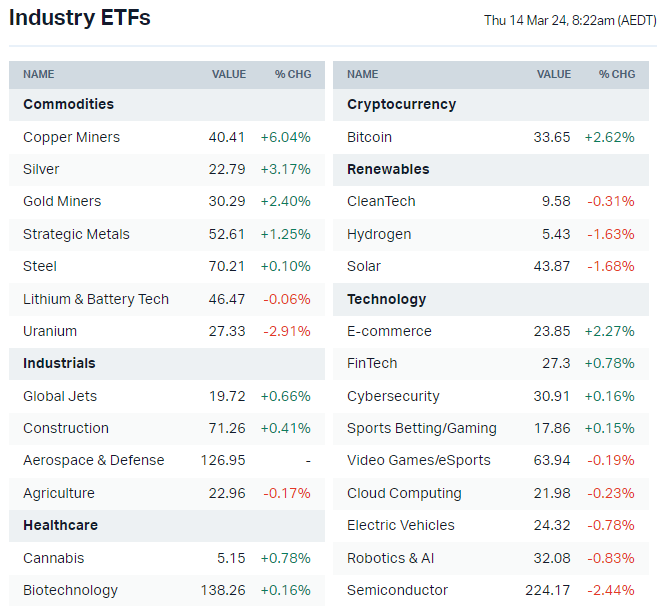
Task: Click Strategic Metals ETF name
Action: click(76, 234)
